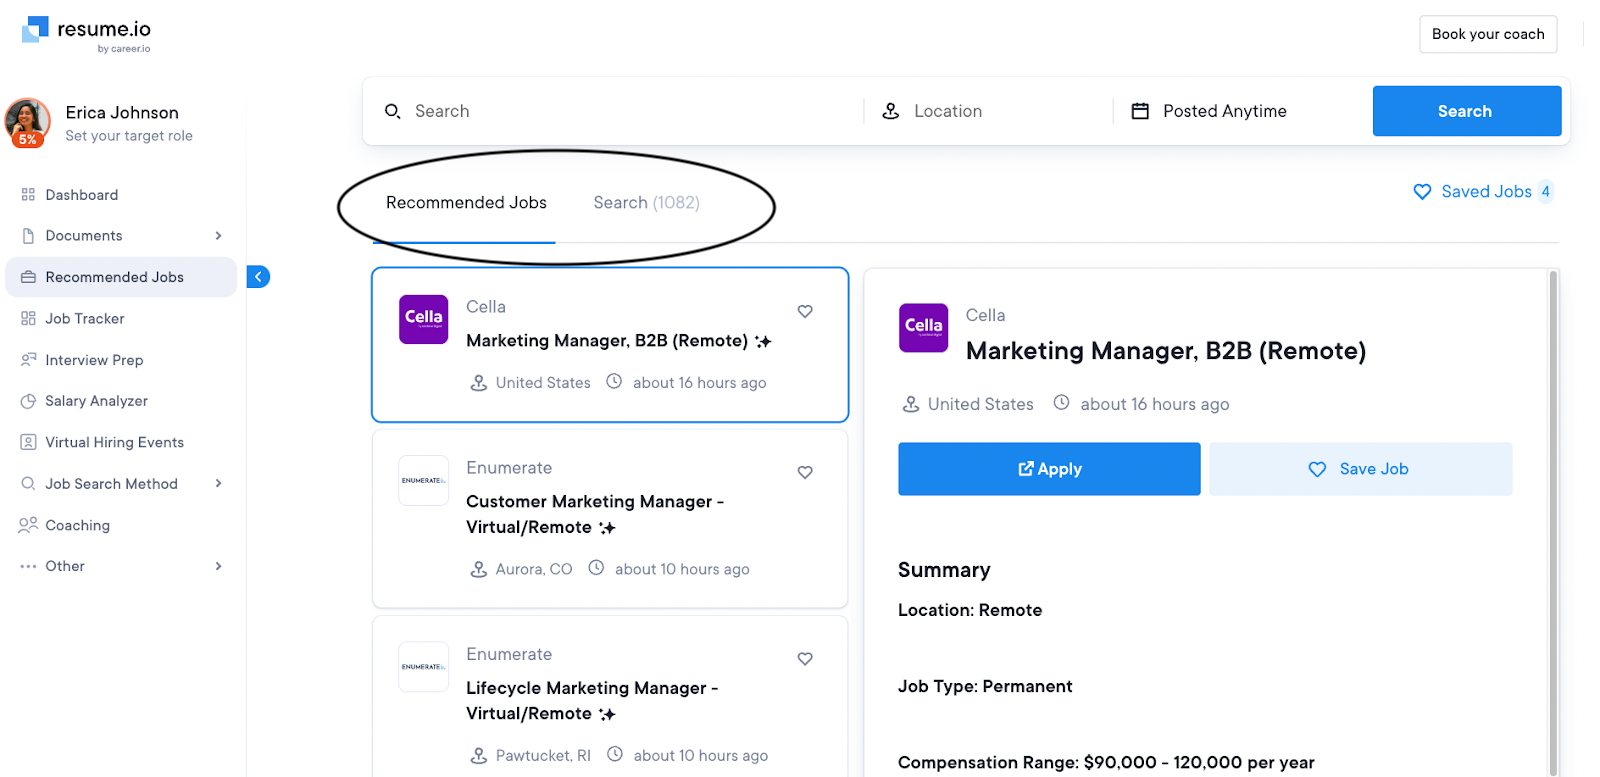Click the blue Apply button

click(x=1049, y=469)
